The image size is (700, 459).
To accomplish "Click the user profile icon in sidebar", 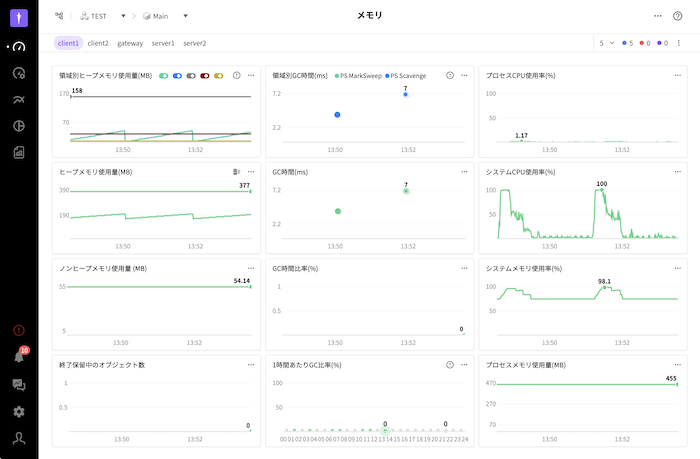I will point(18,438).
